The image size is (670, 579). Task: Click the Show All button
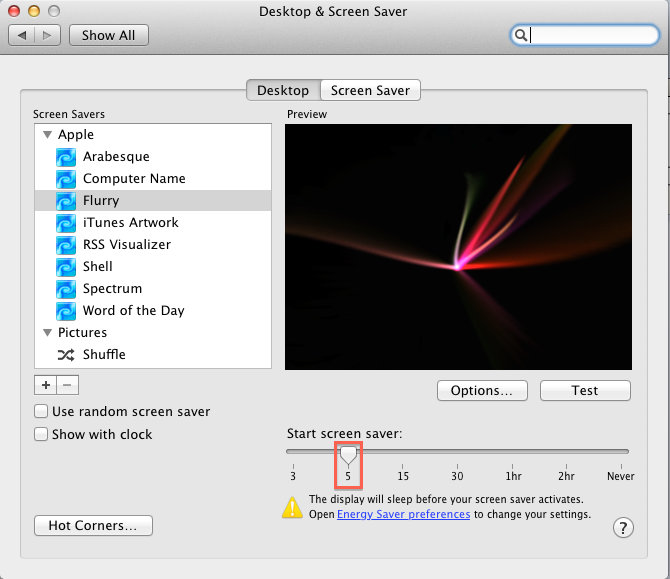(x=109, y=35)
